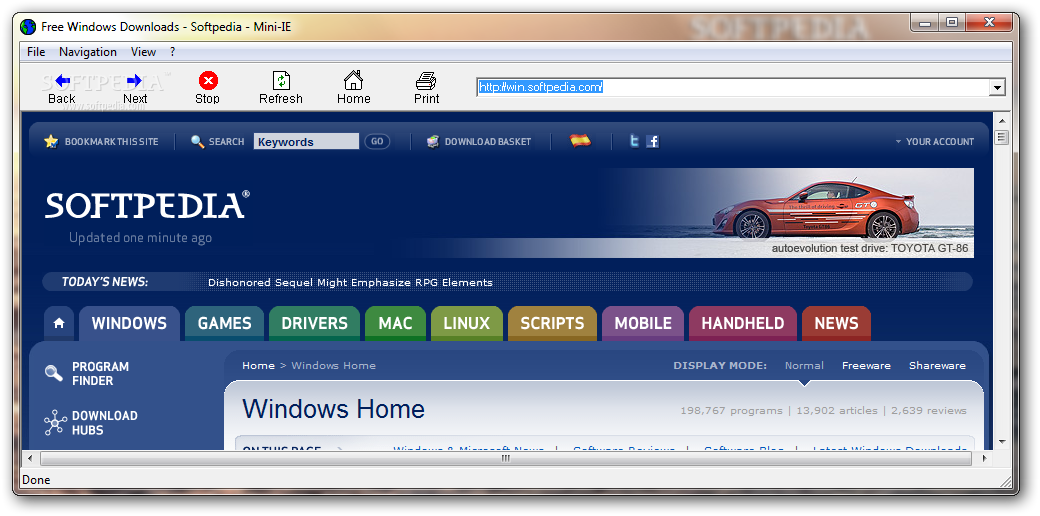1040x516 pixels.
Task: Switch to the WINDOWS tab
Action: pos(129,323)
